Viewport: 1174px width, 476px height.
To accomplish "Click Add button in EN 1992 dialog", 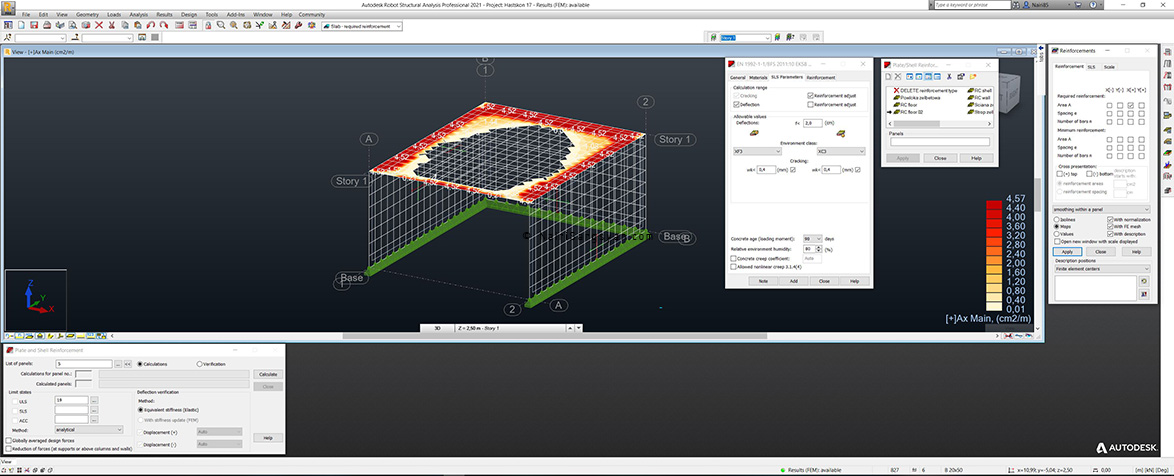I will click(793, 281).
